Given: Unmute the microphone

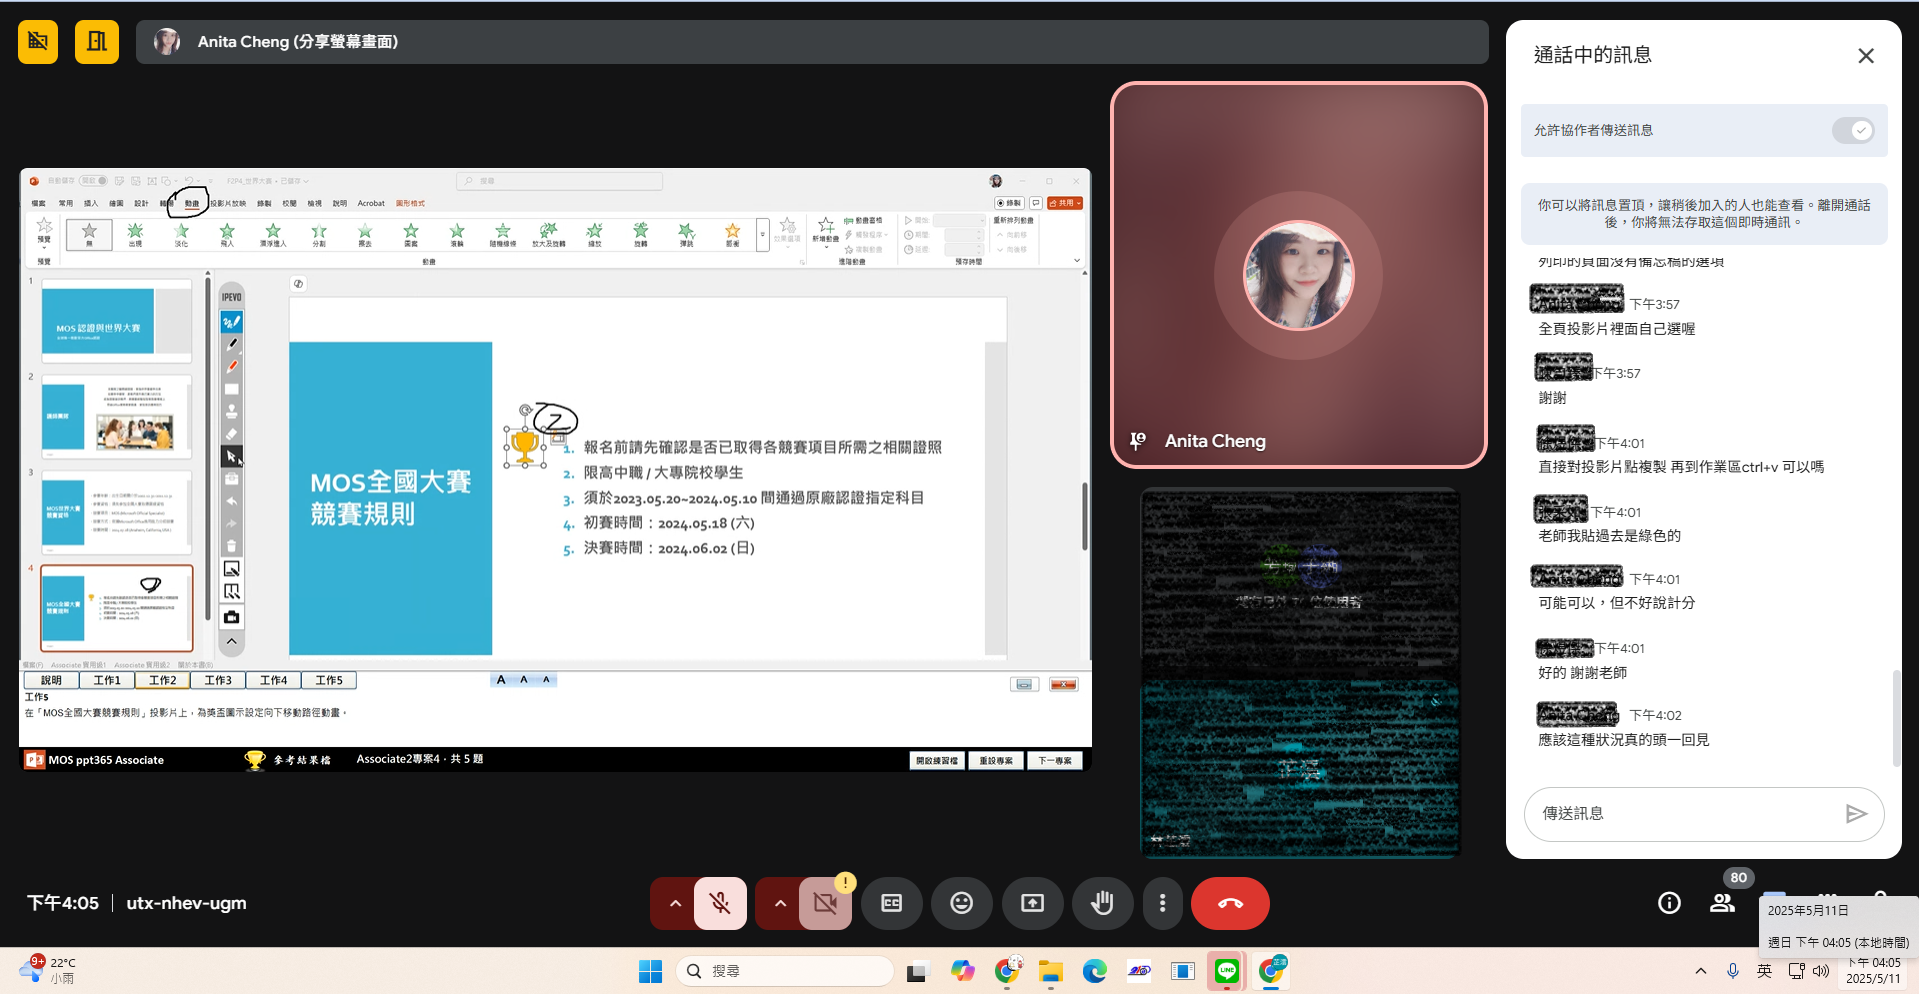Looking at the screenshot, I should click(x=720, y=903).
